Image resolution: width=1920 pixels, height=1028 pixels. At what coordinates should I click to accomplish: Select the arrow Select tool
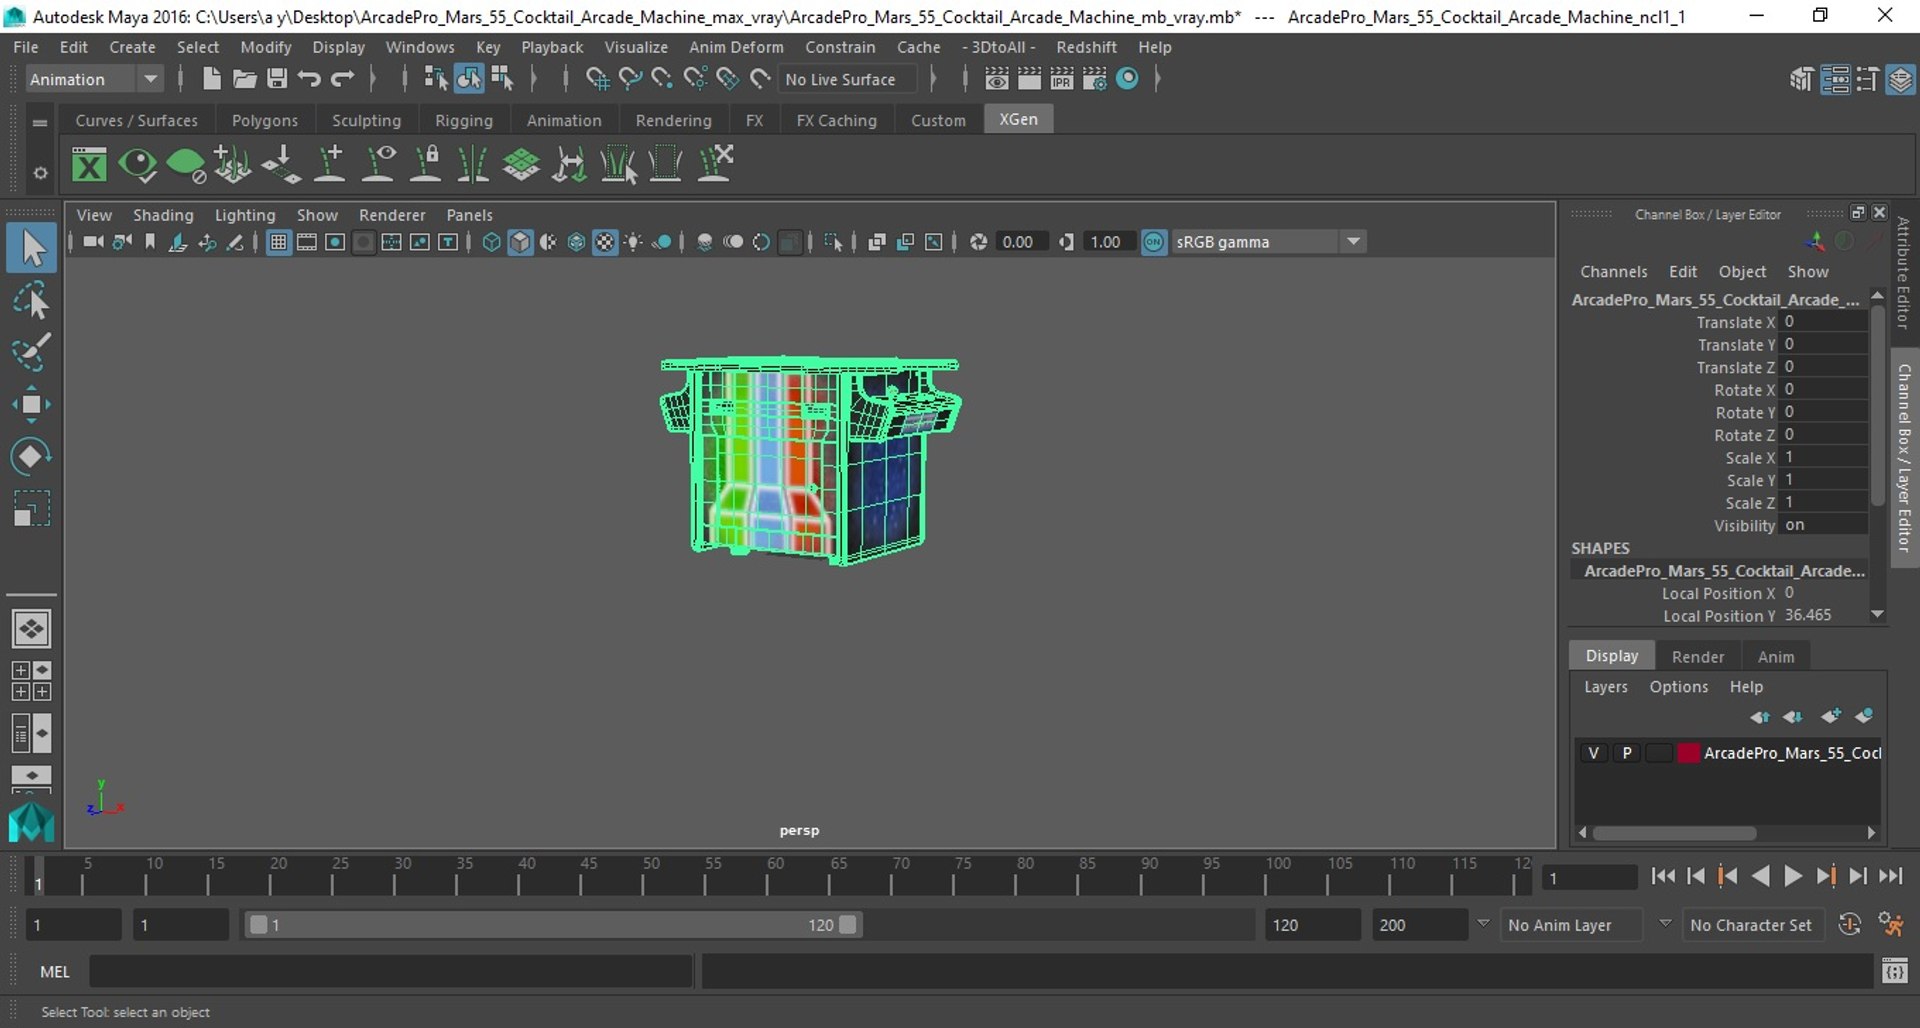coord(31,248)
